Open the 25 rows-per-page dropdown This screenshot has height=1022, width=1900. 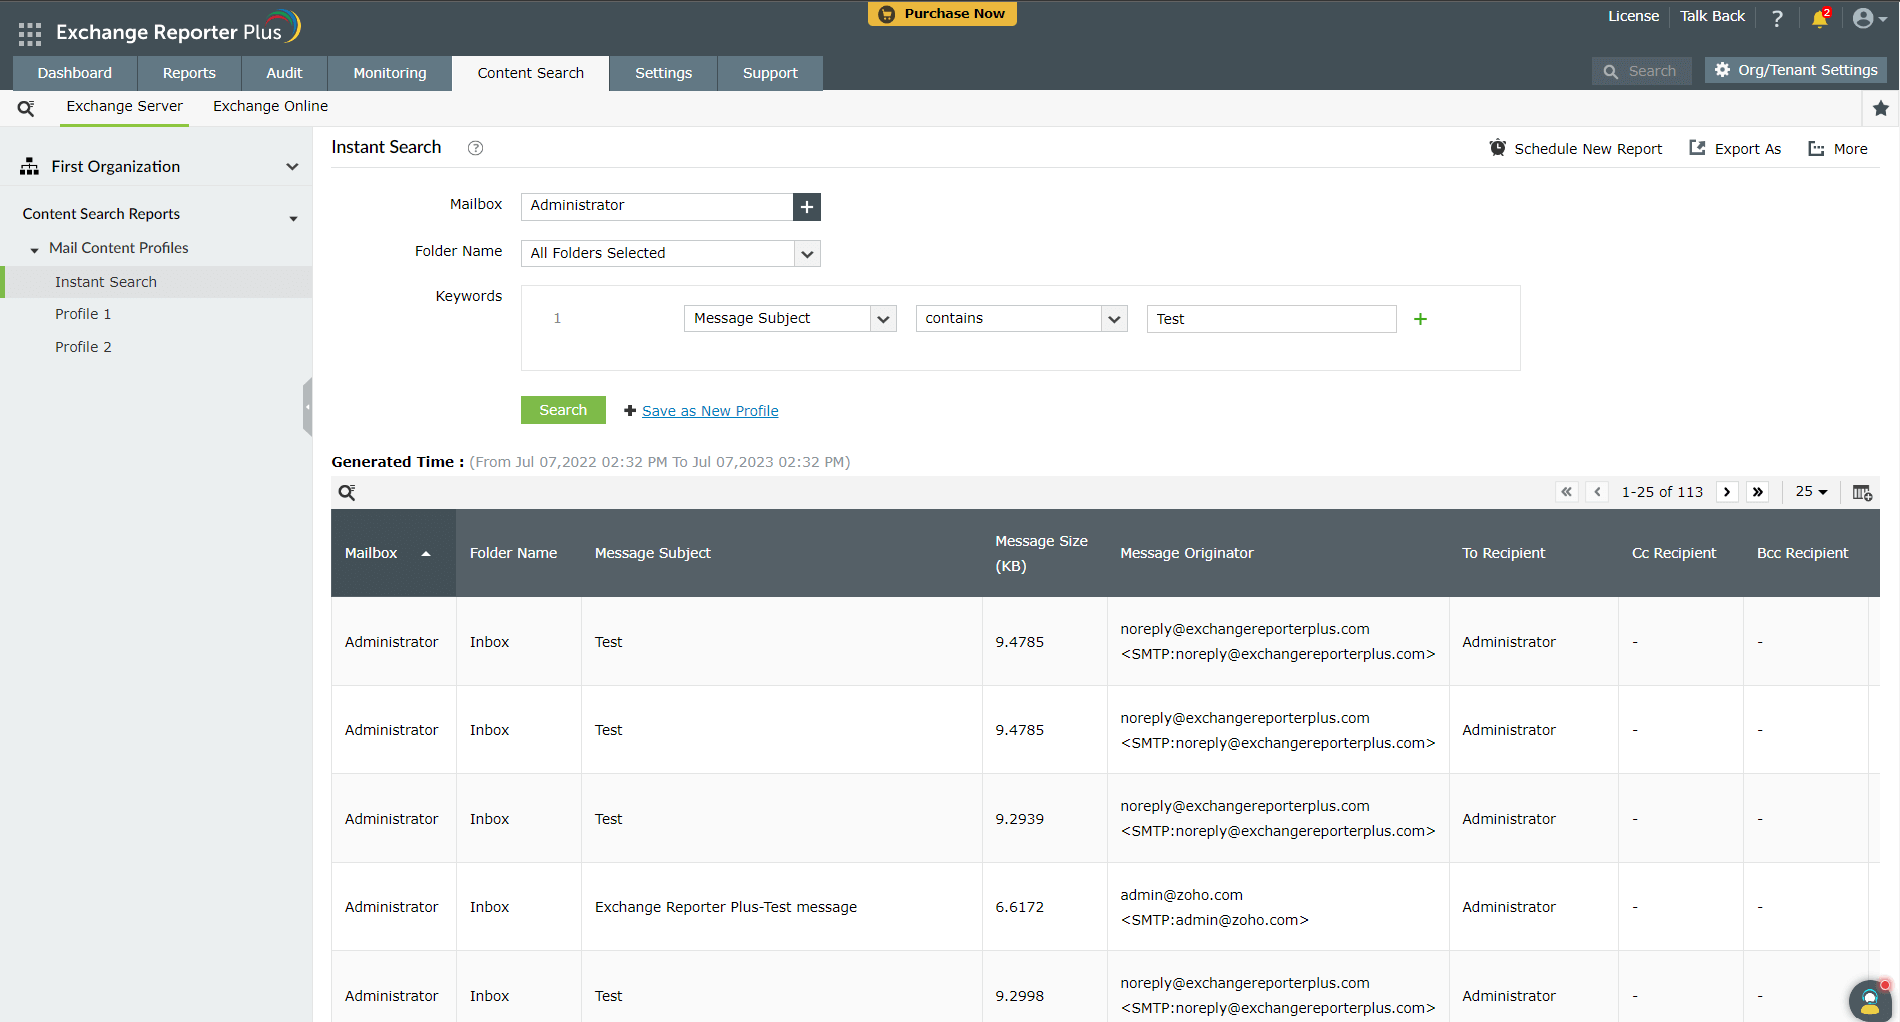(1810, 491)
